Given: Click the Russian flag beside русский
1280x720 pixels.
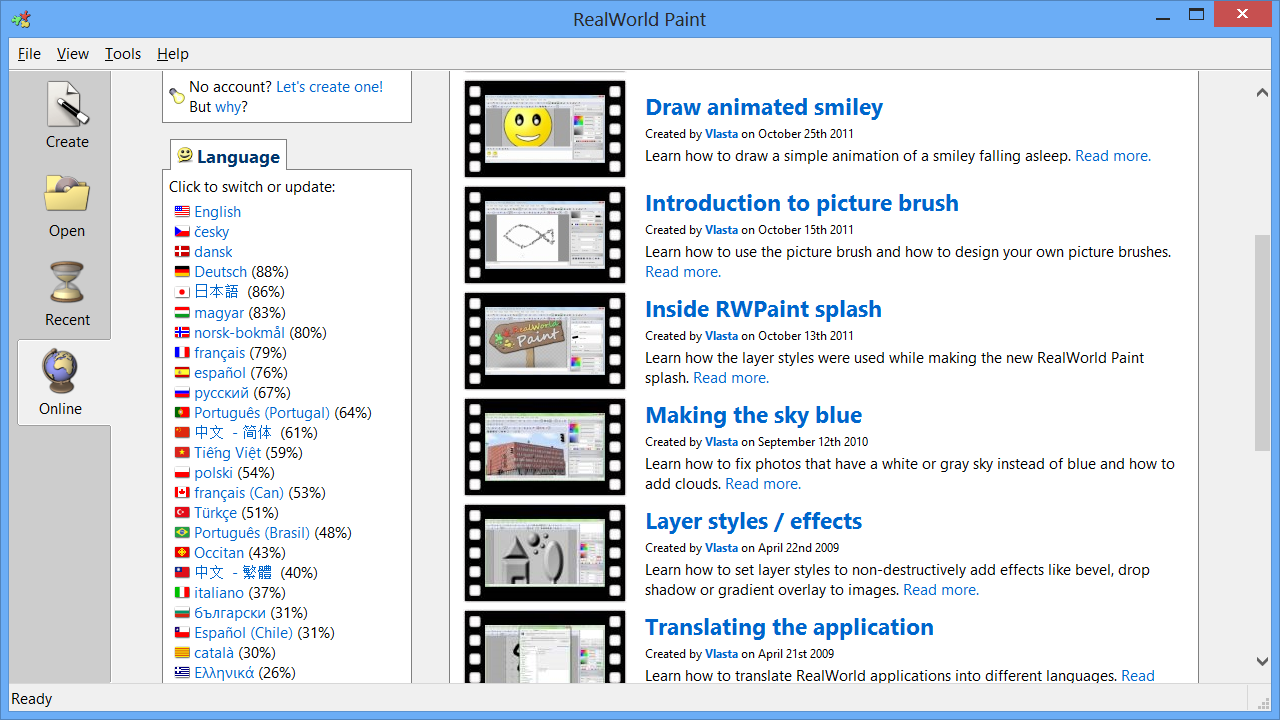Looking at the screenshot, I should [182, 392].
